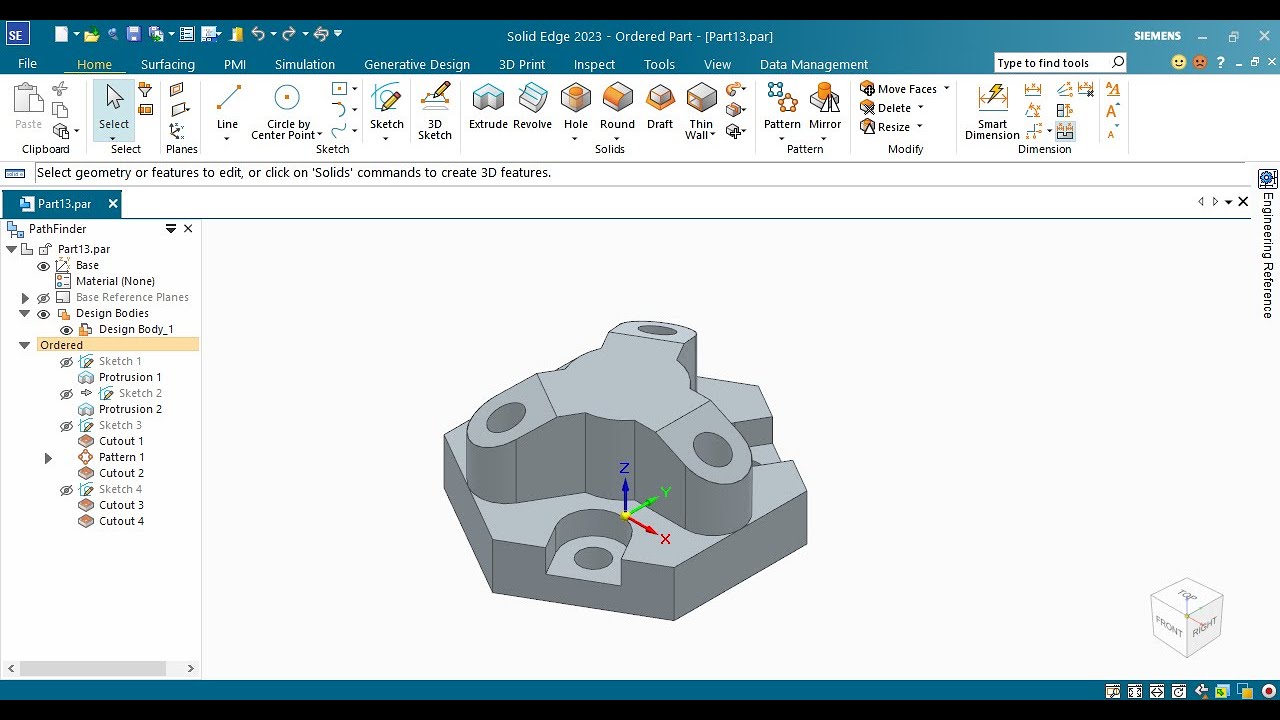Click the Save icon in quick access
1280x720 pixels.
click(134, 34)
